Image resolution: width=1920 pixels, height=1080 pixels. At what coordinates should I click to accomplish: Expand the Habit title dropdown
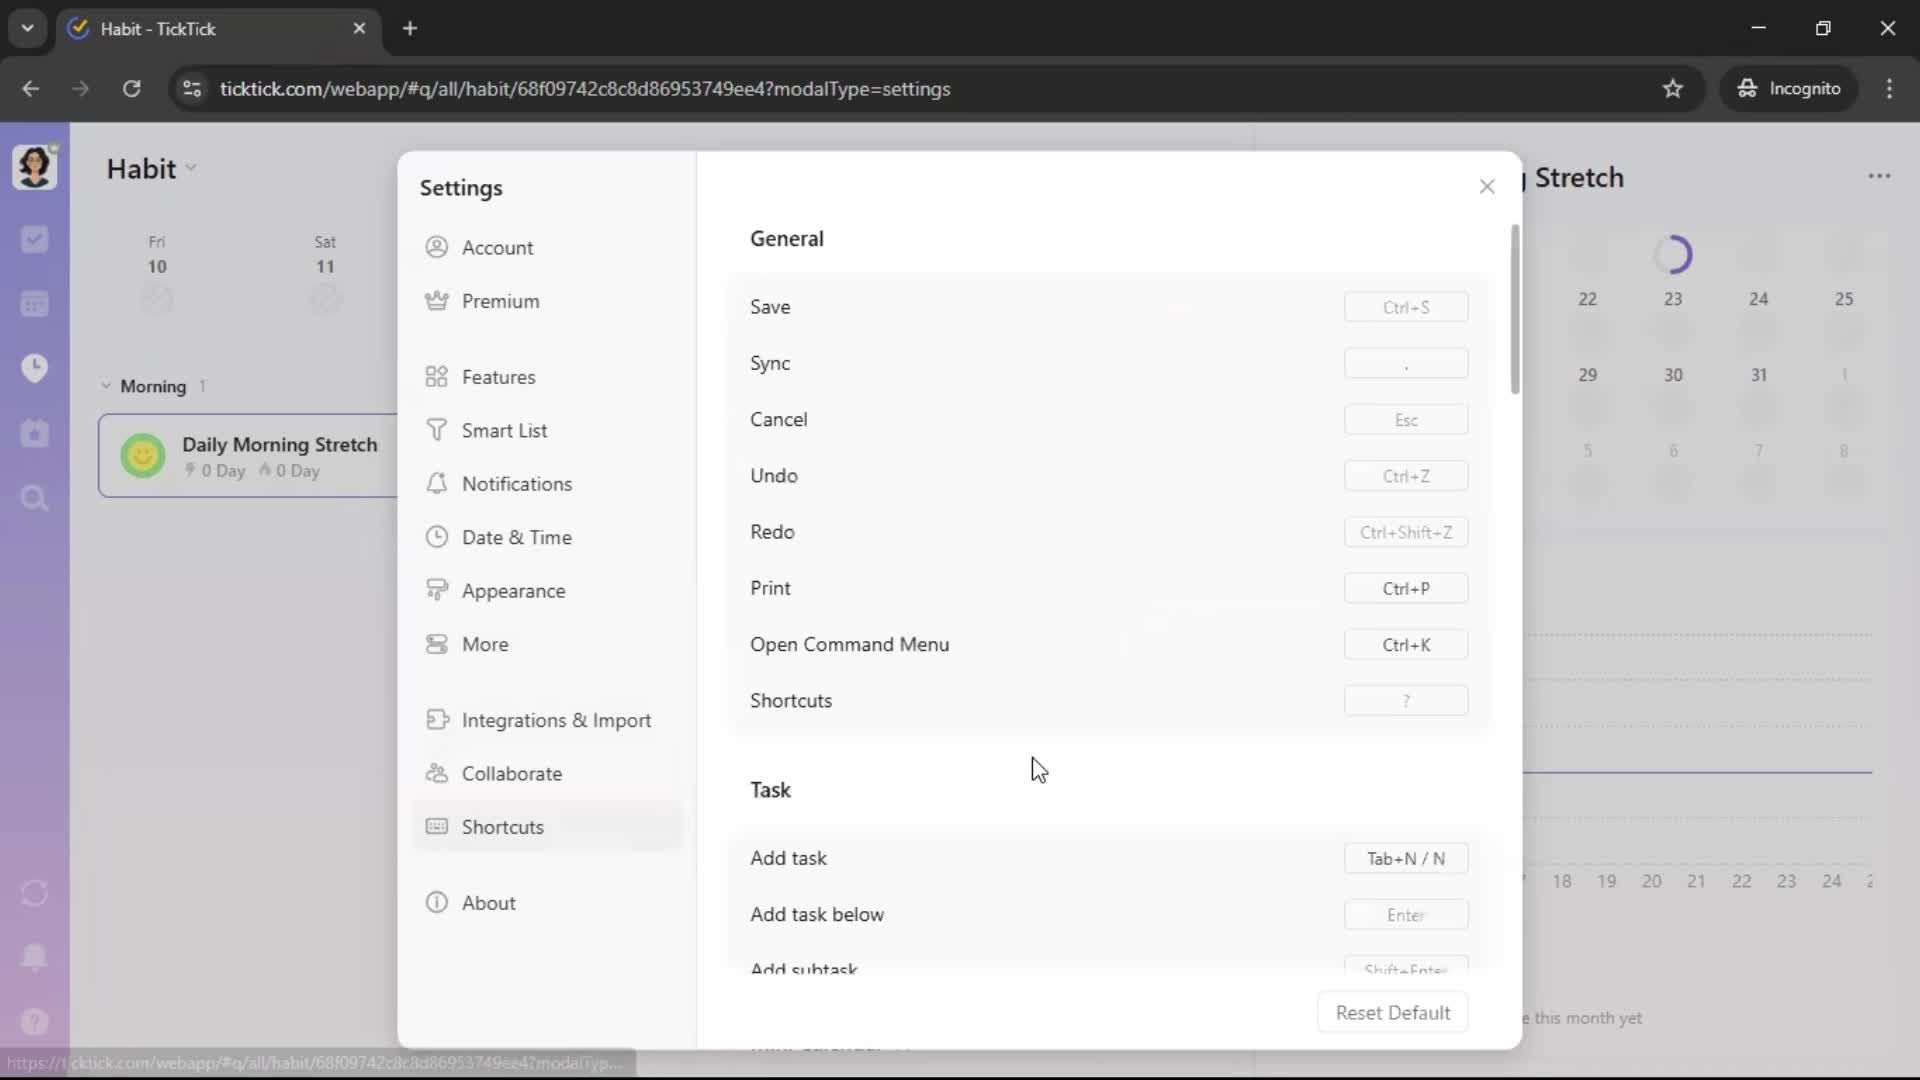click(x=191, y=169)
